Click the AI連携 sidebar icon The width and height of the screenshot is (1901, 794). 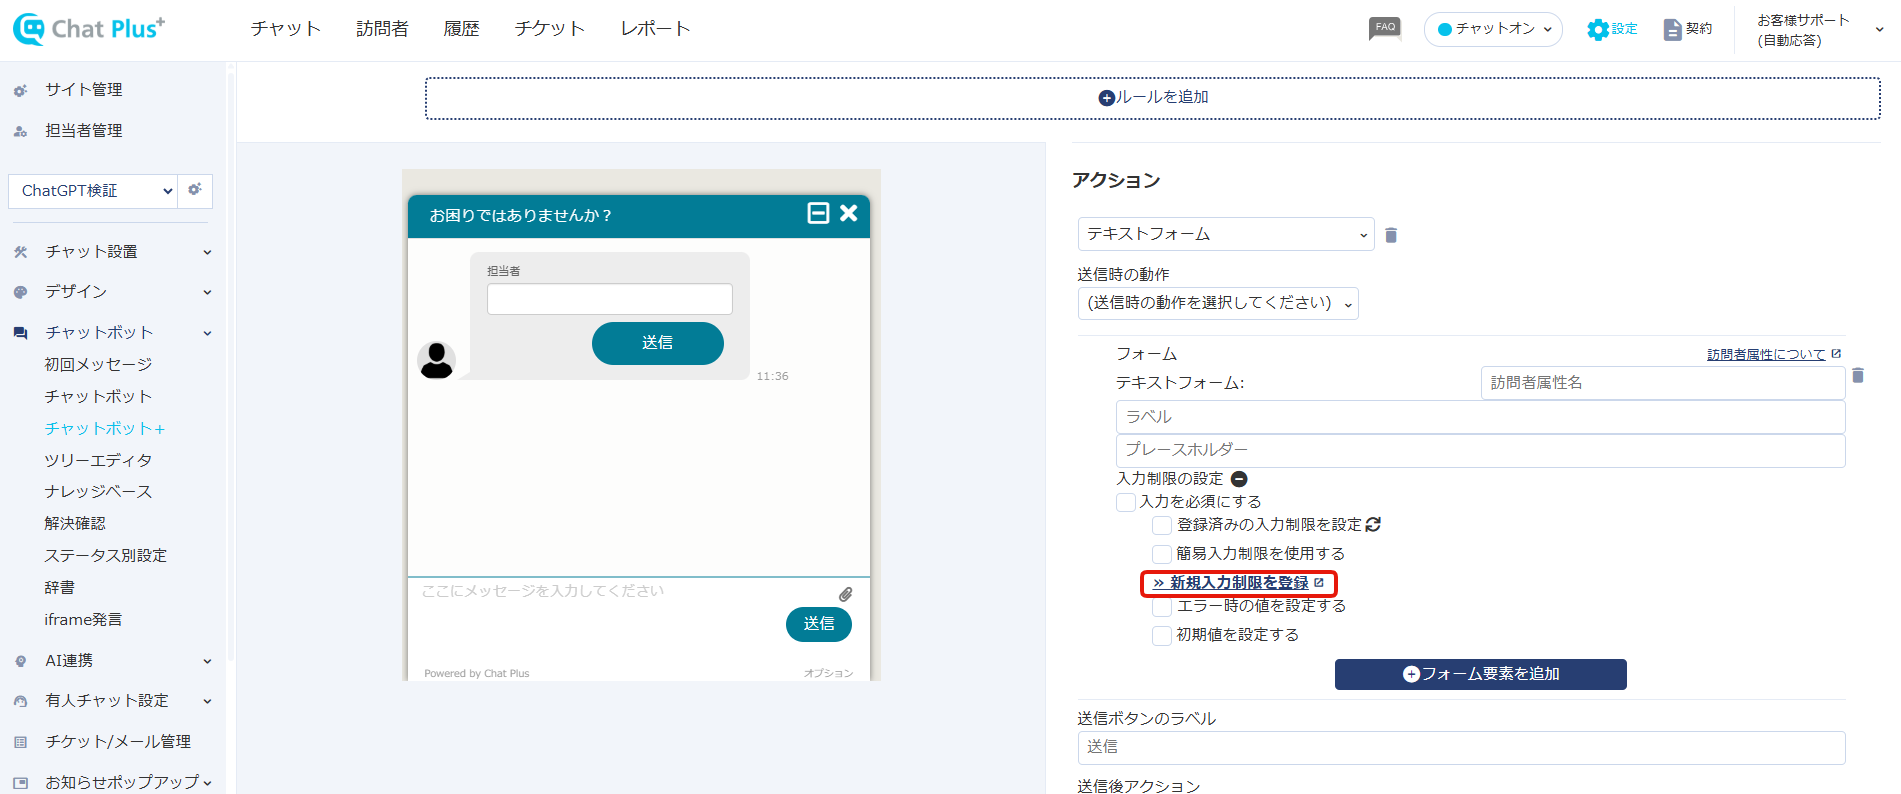pos(20,661)
